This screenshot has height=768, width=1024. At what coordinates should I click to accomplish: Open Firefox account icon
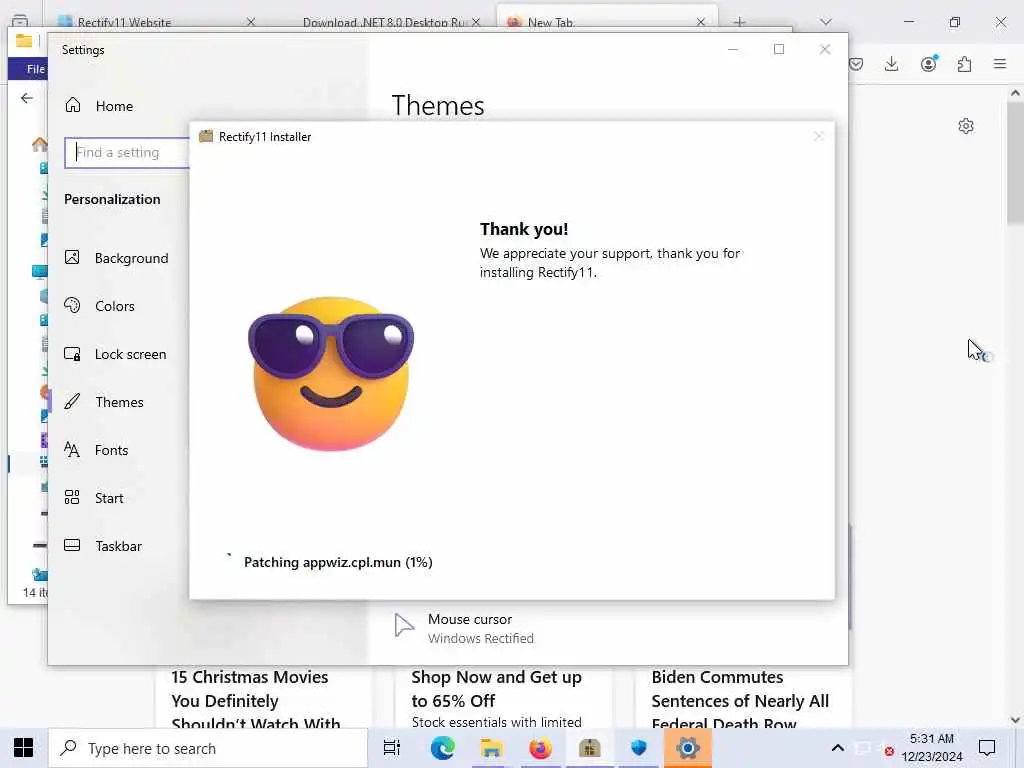[x=929, y=63]
